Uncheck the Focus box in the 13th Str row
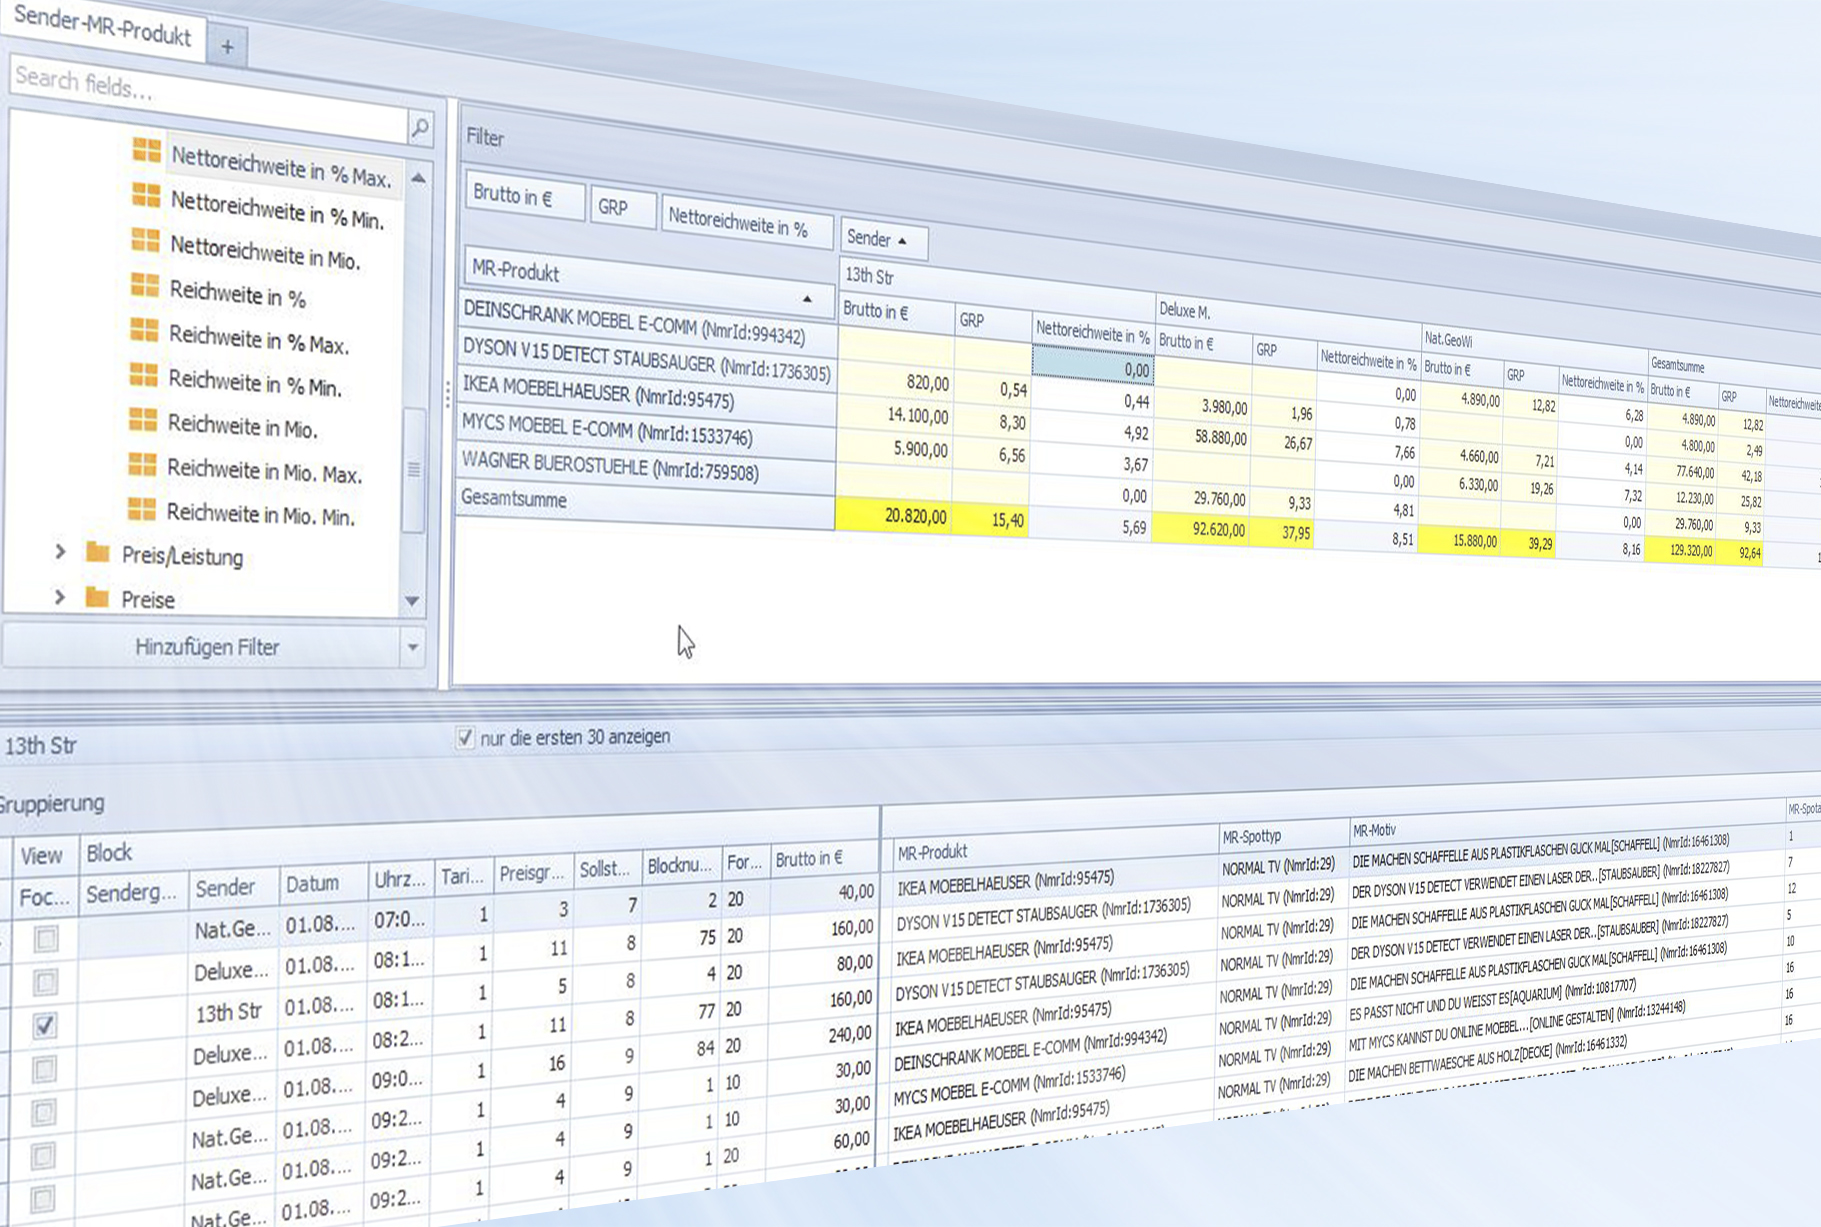 [44, 1025]
